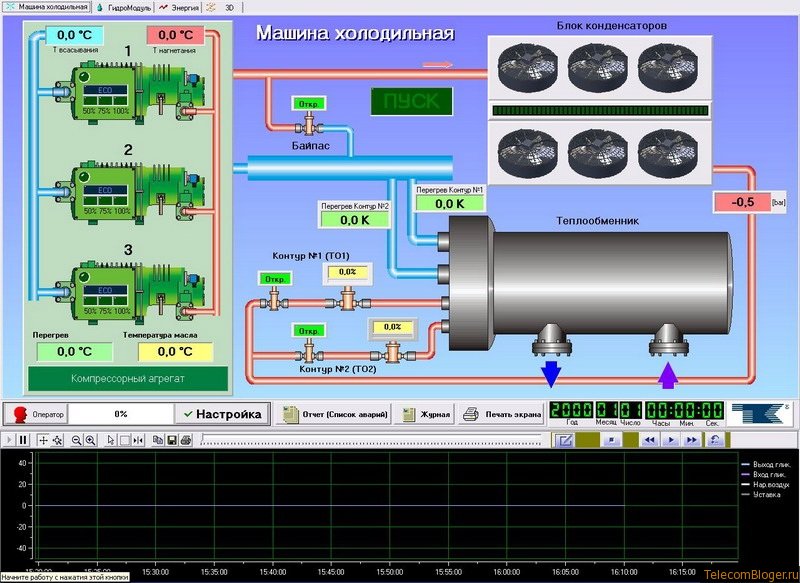800x583 pixels.
Task: Click the crosshair pan tool icon
Action: 43,440
